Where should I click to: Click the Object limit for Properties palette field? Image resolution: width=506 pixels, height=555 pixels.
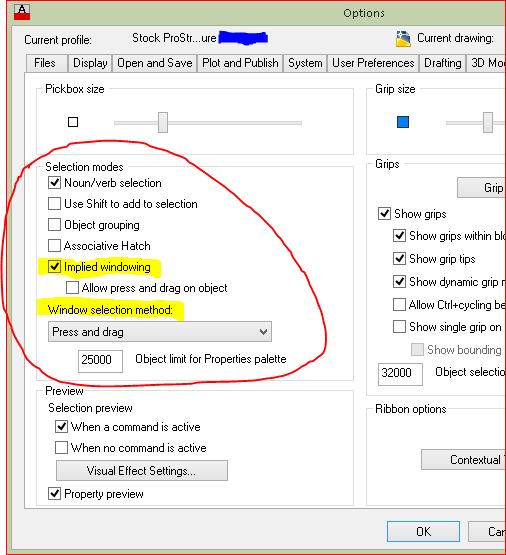(100, 361)
